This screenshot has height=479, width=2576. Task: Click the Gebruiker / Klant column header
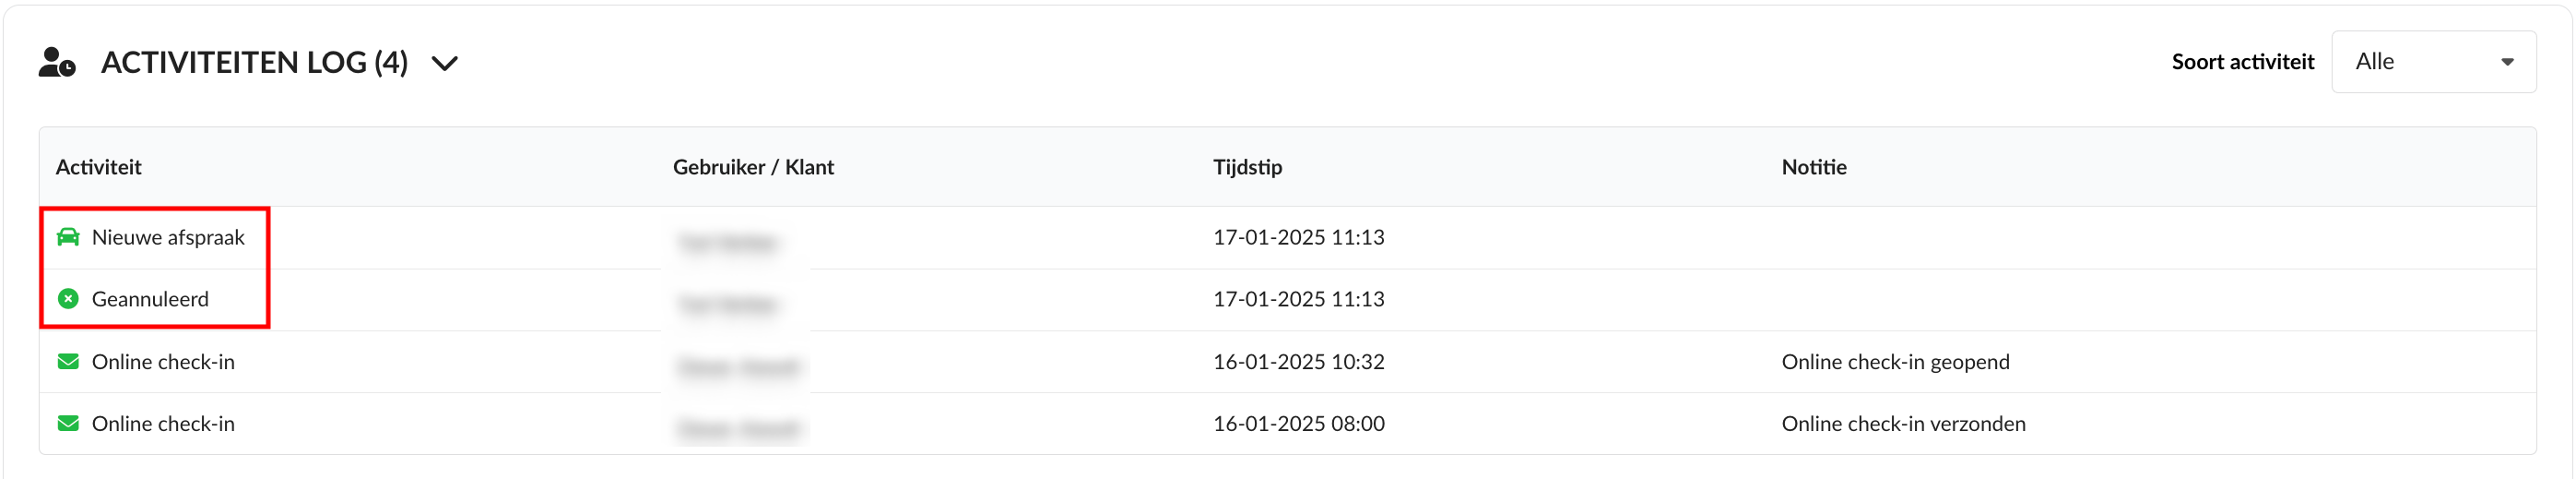752,167
